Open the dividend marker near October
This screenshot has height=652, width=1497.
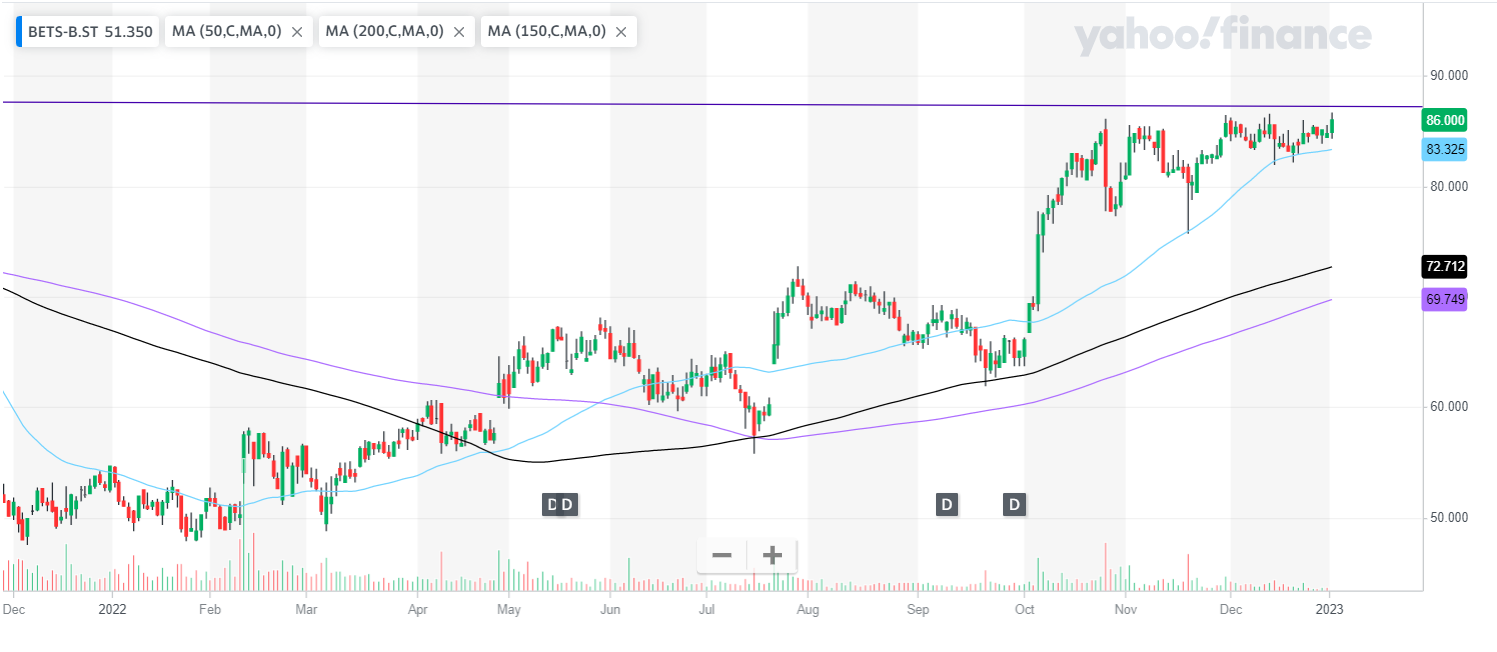[x=1015, y=504]
